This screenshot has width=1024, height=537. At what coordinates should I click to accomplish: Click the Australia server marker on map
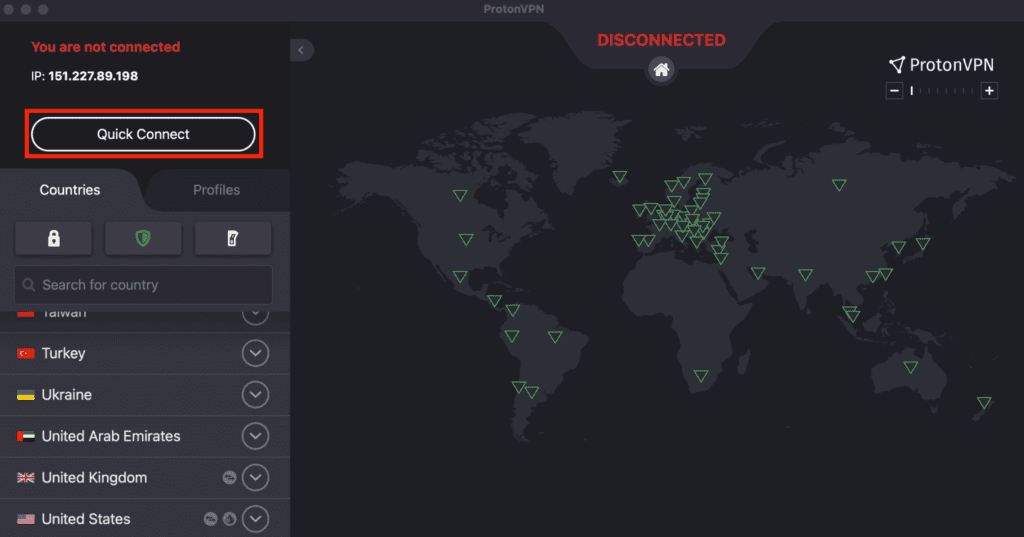tap(910, 367)
